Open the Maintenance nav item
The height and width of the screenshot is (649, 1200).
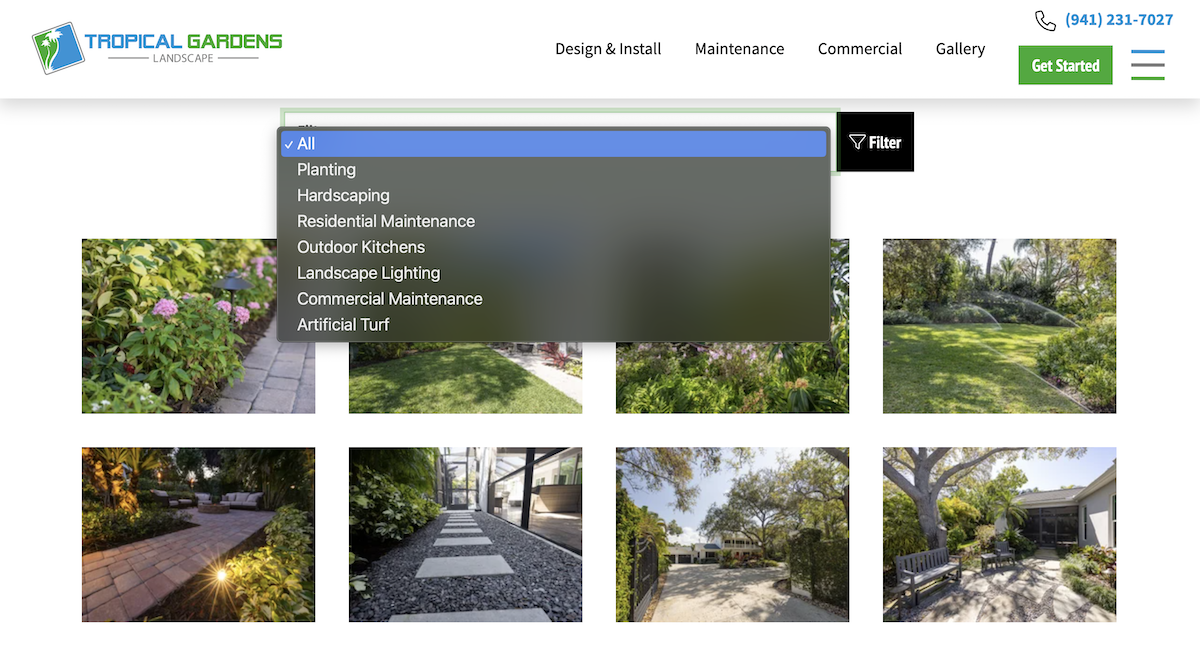point(740,49)
